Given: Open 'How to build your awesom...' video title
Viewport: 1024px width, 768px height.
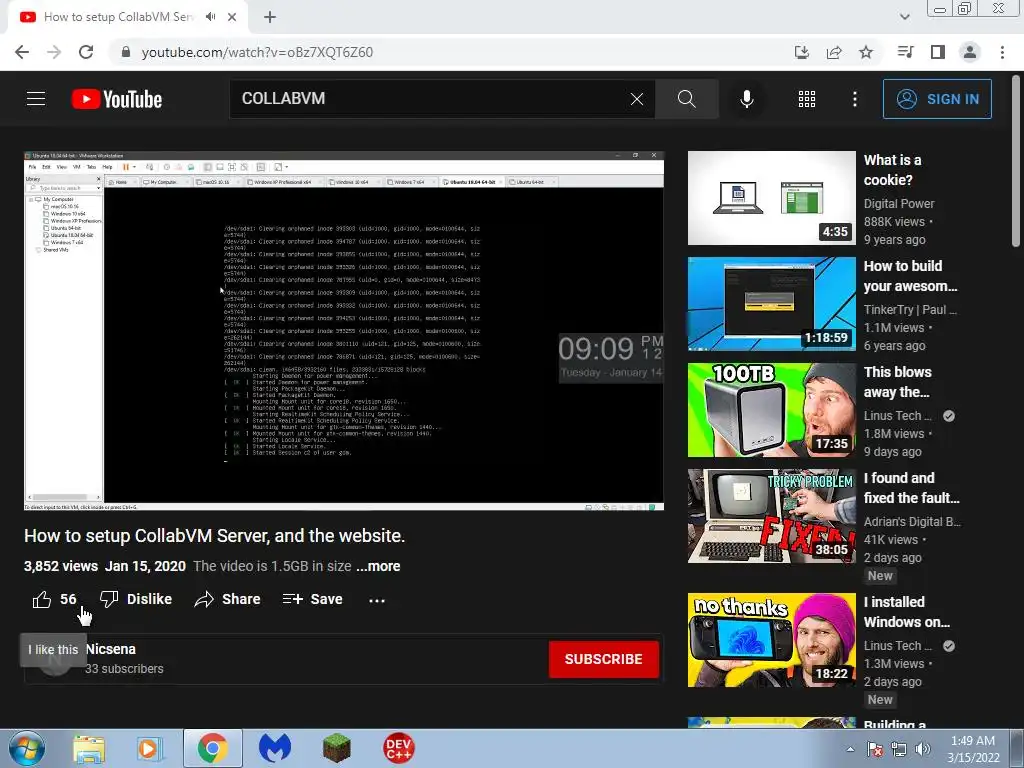Looking at the screenshot, I should coord(910,276).
